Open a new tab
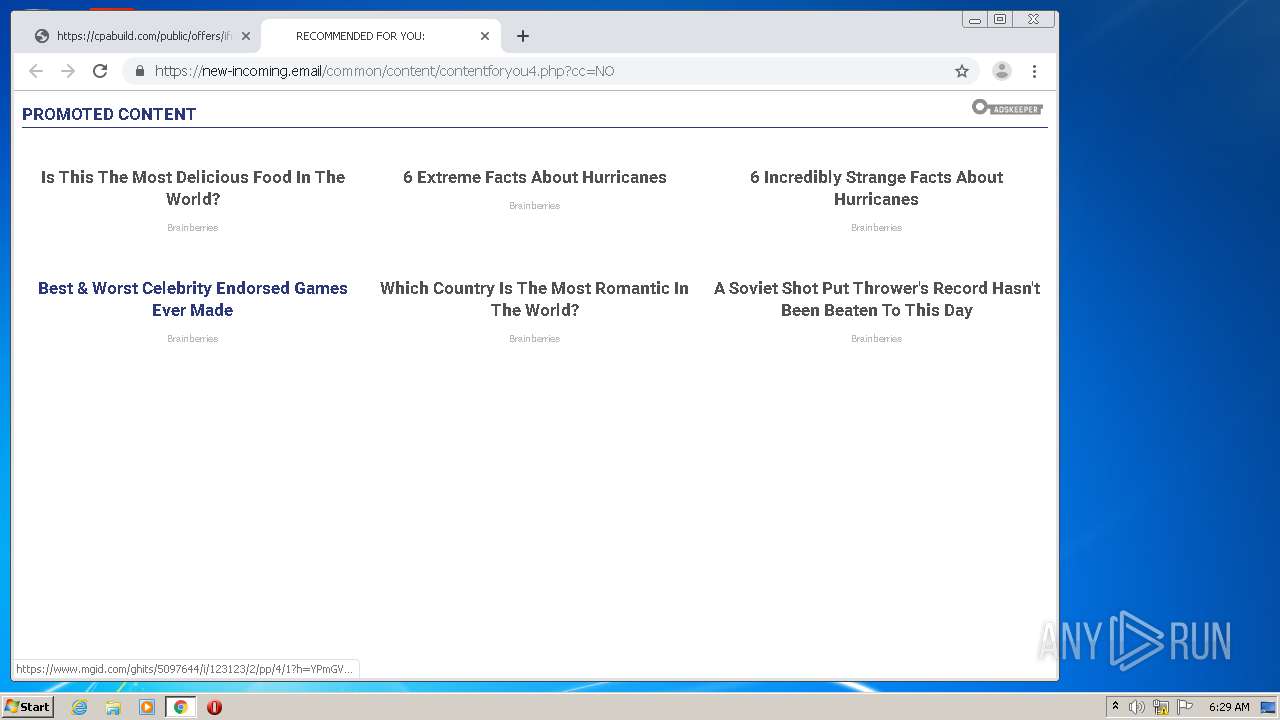Viewport: 1280px width, 720px height. pyautogui.click(x=522, y=36)
